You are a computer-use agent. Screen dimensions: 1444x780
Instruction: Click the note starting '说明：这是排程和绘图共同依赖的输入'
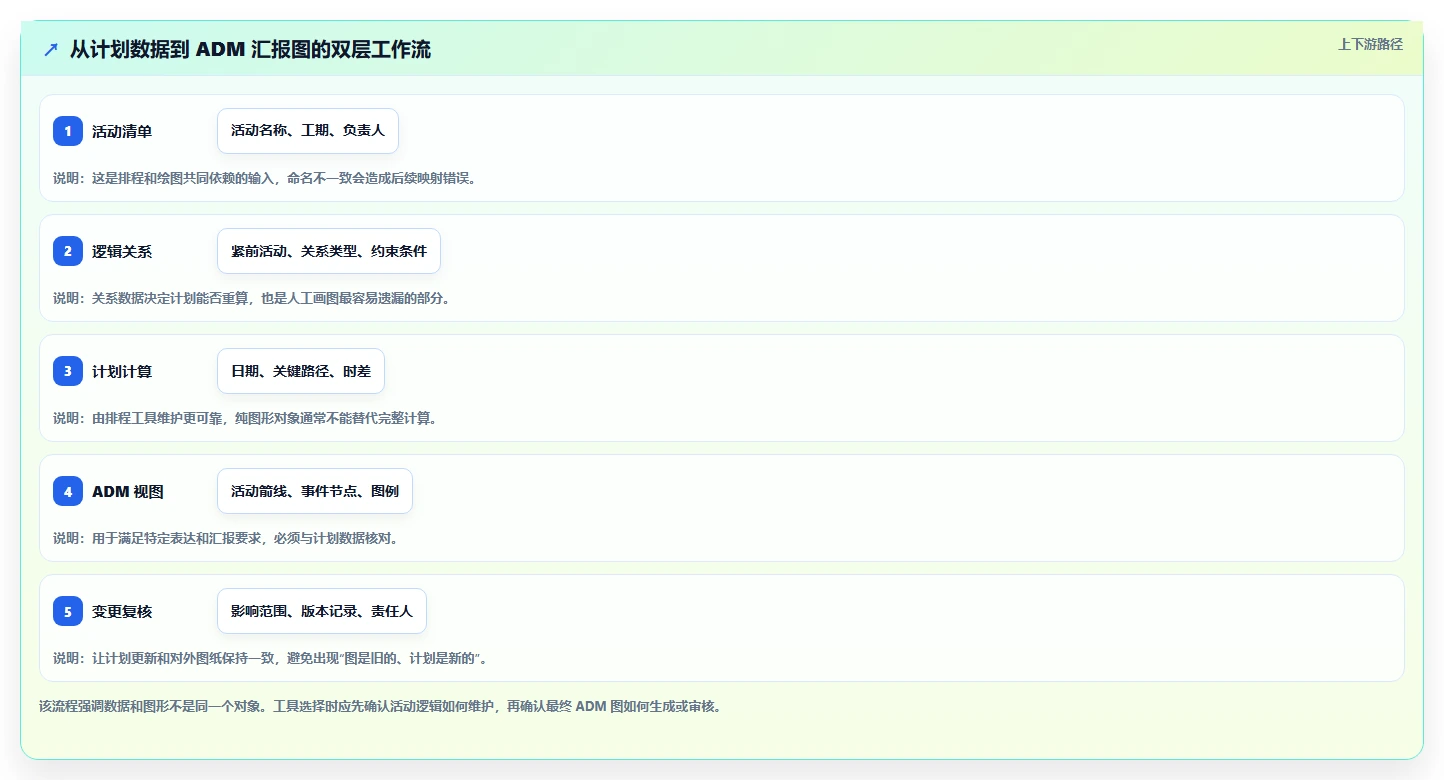tap(264, 178)
